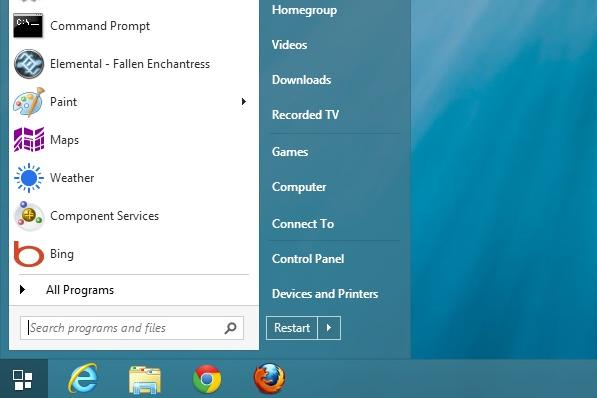Click the All Programs label
Image resolution: width=597 pixels, height=398 pixels.
80,290
